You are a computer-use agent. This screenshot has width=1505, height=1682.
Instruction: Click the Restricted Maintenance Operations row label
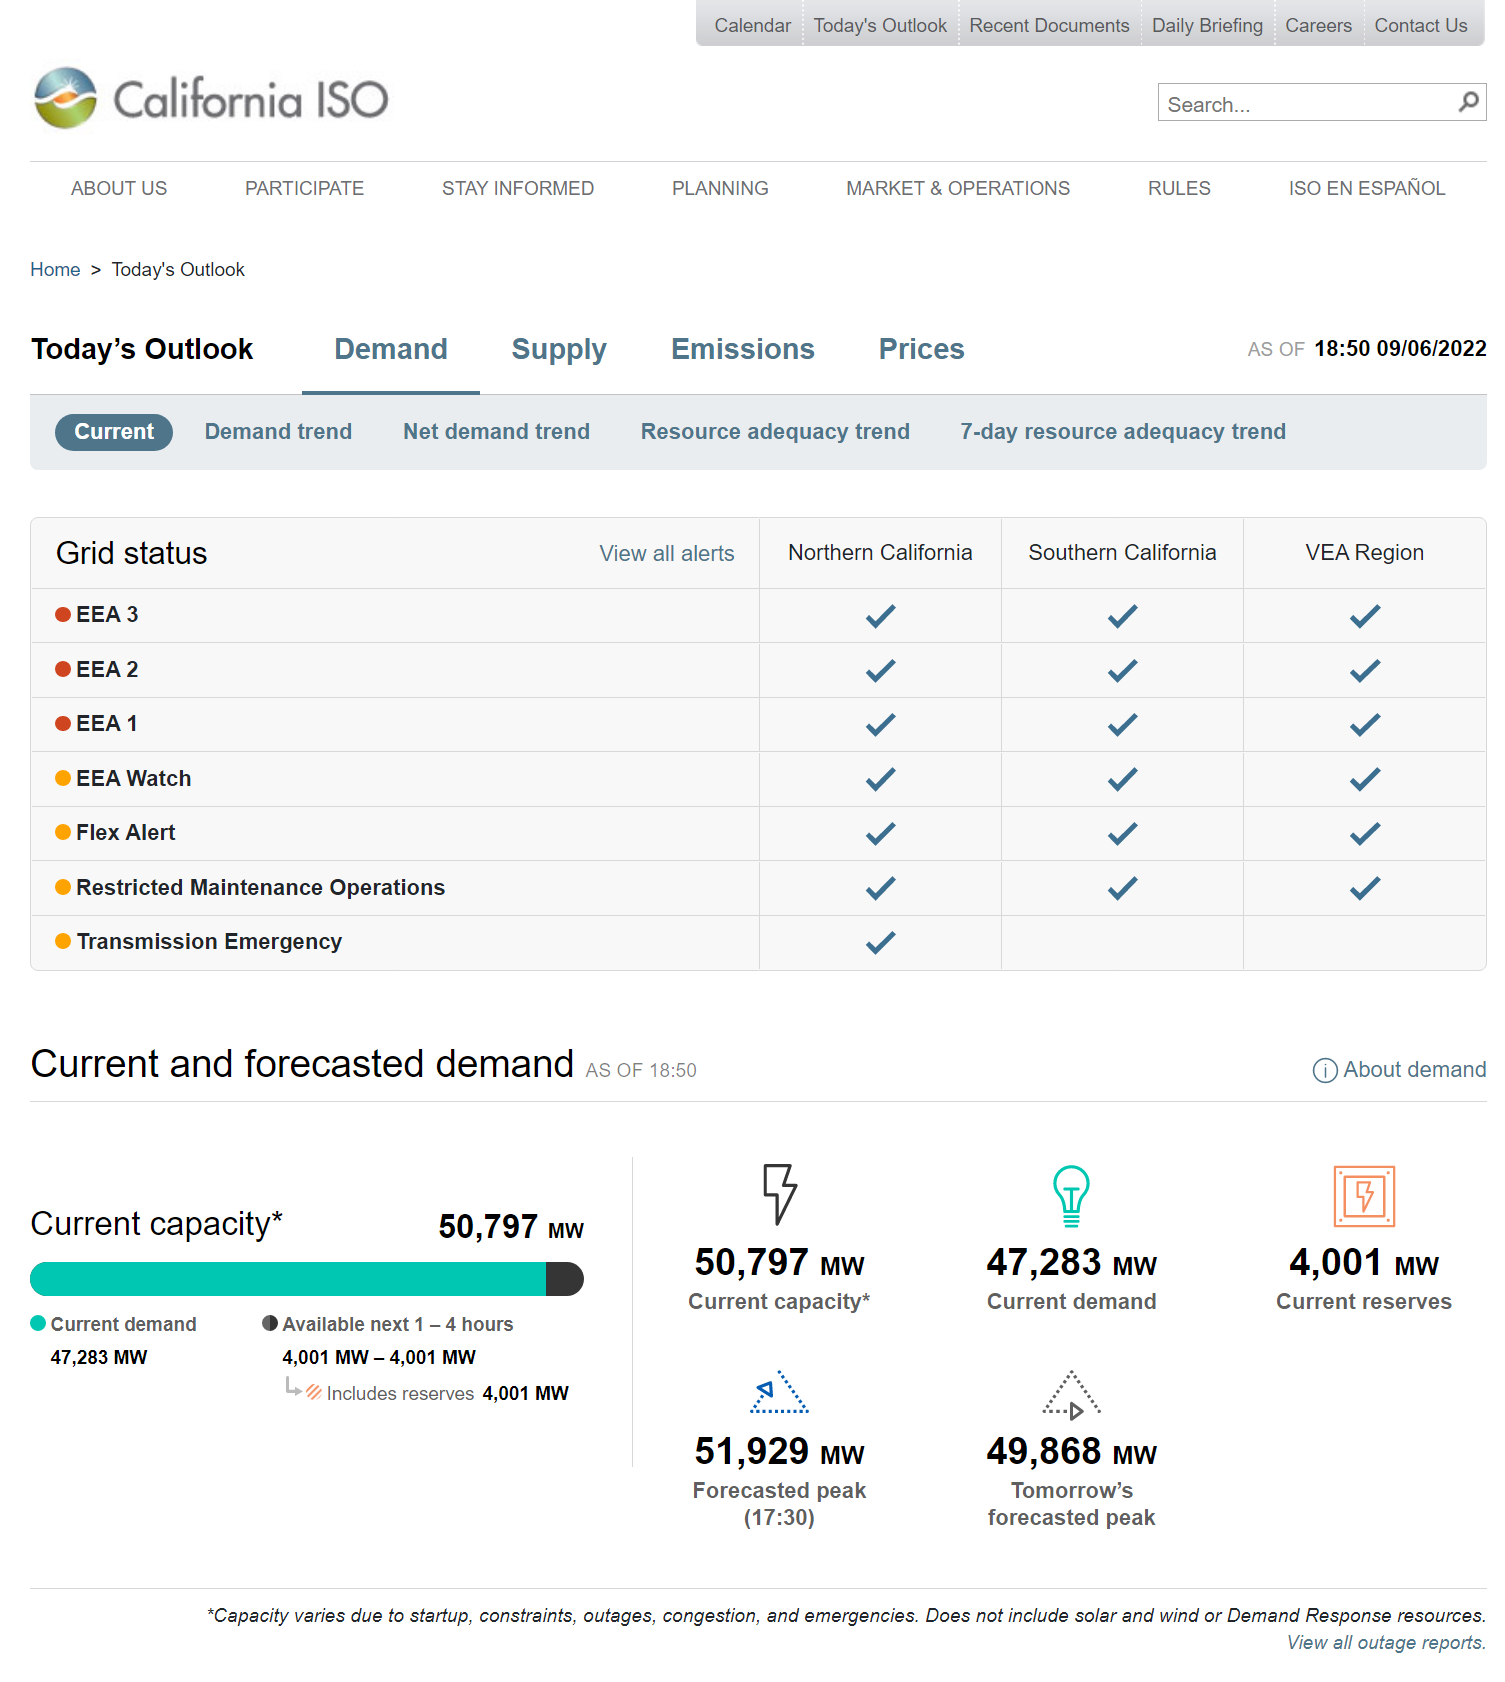260,887
